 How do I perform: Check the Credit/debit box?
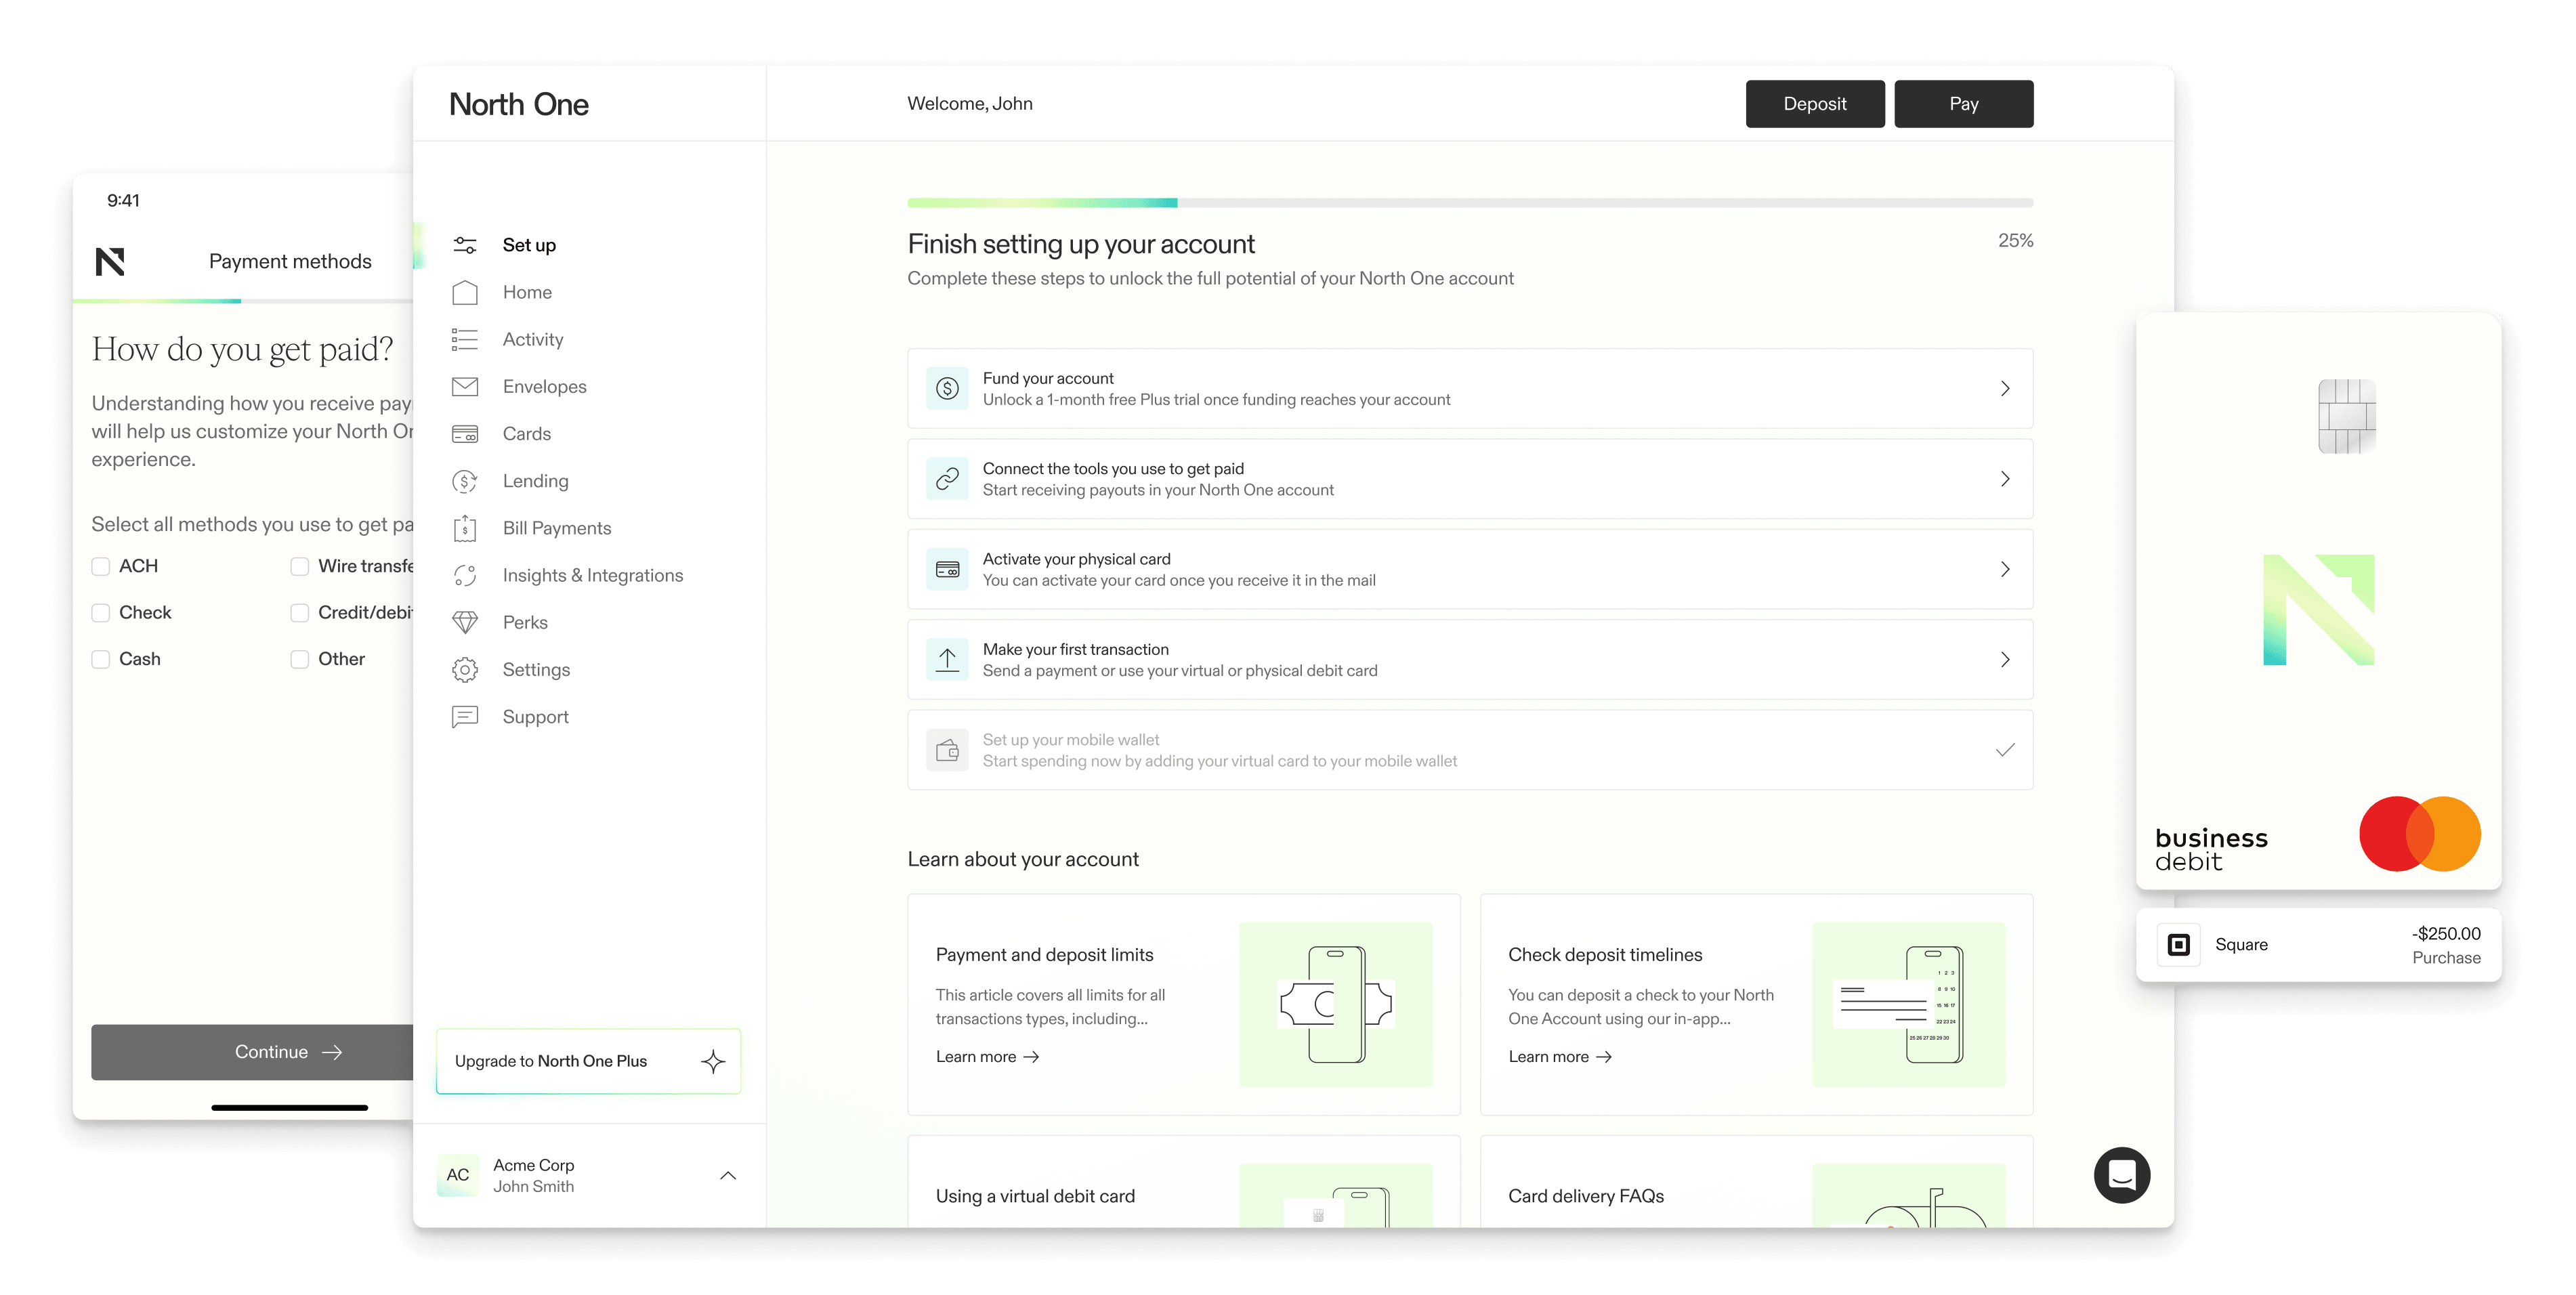tap(300, 613)
